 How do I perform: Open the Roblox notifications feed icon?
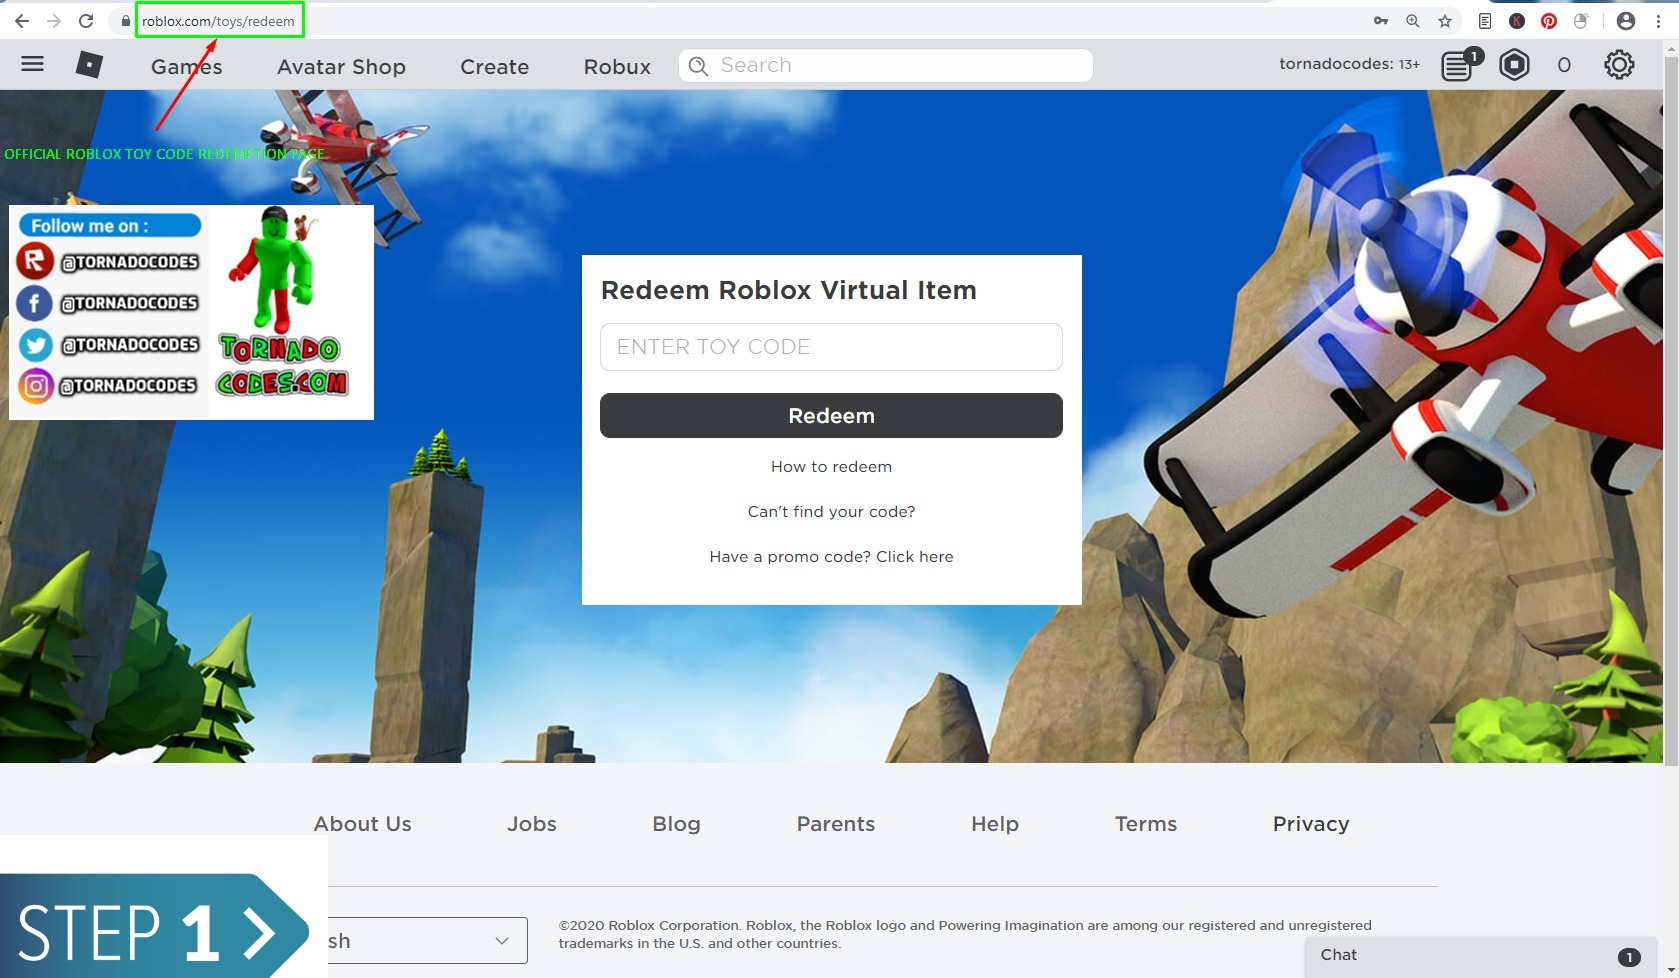point(1458,65)
